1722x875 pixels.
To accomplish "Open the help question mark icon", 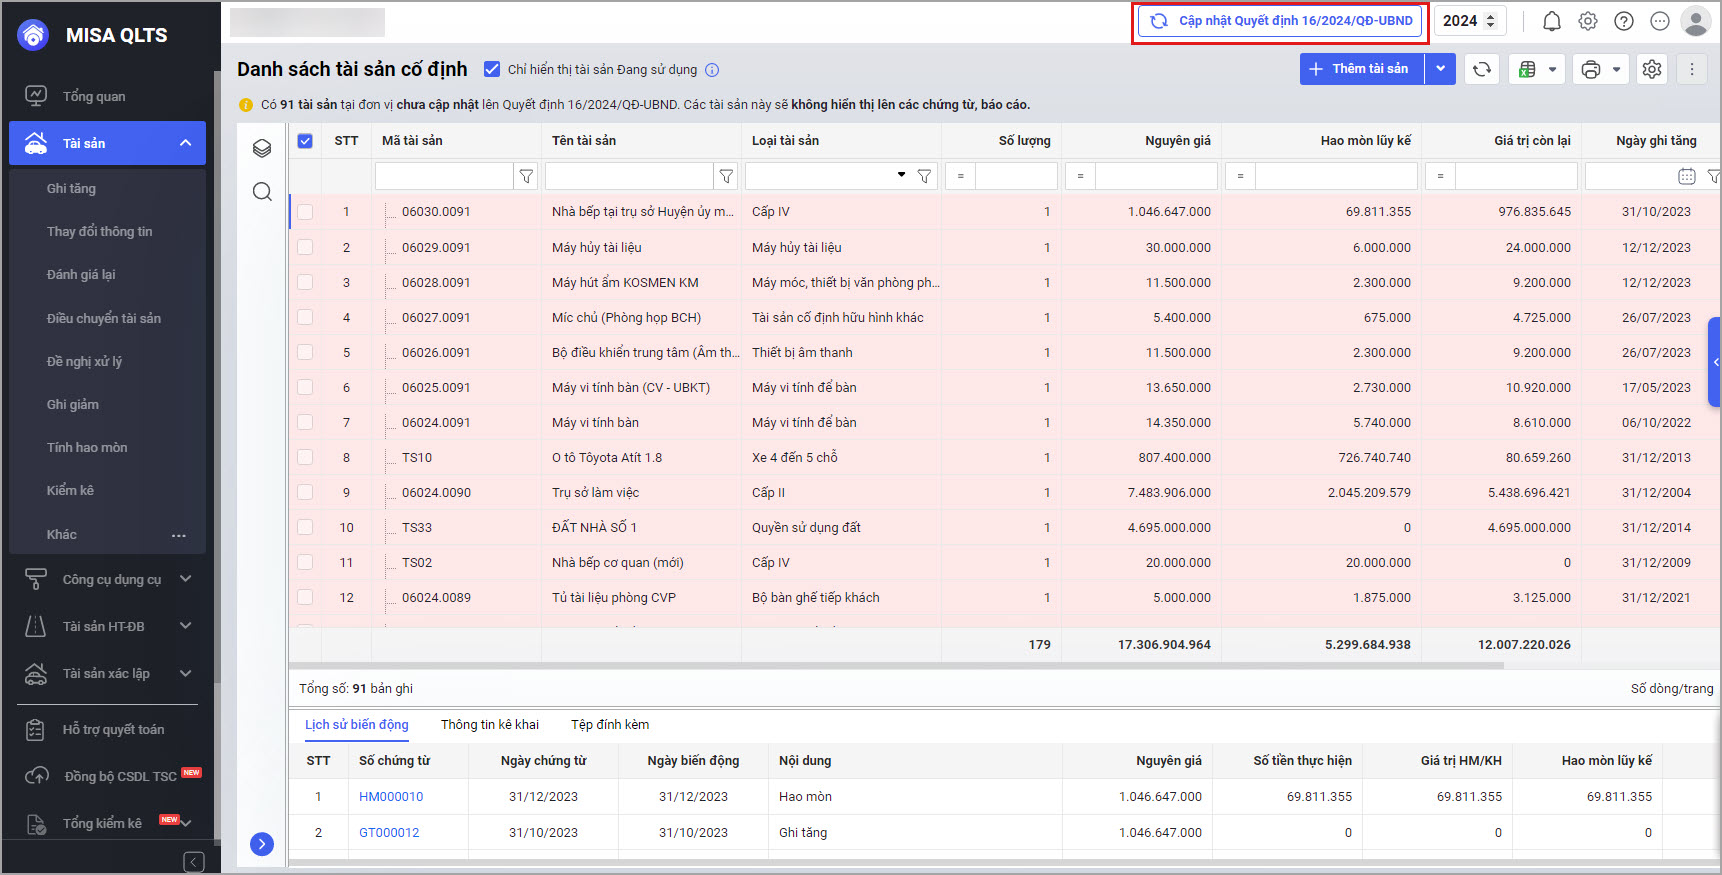I will pos(1624,21).
